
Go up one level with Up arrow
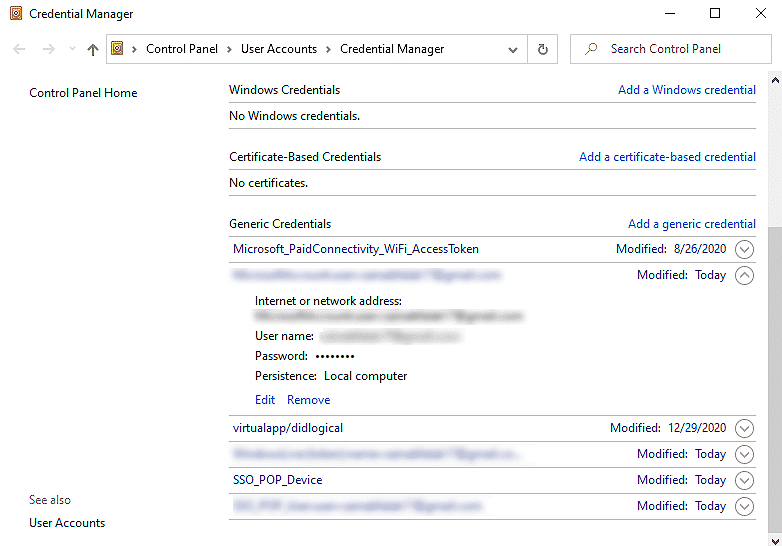coord(93,49)
